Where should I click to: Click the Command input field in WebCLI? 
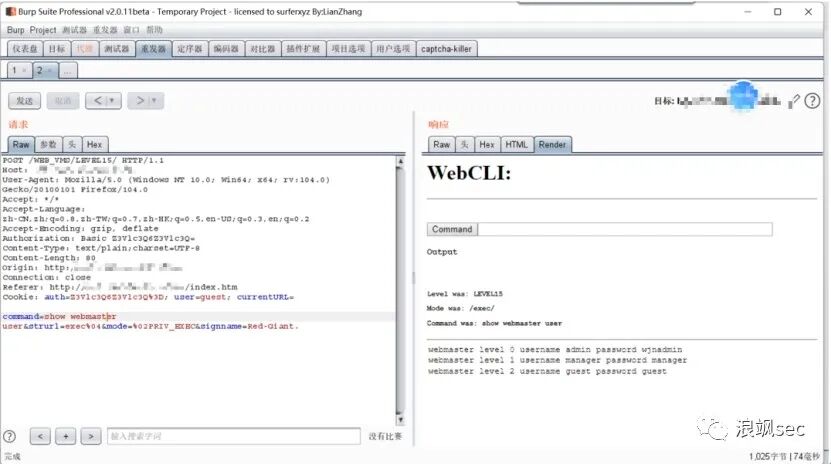click(x=625, y=229)
